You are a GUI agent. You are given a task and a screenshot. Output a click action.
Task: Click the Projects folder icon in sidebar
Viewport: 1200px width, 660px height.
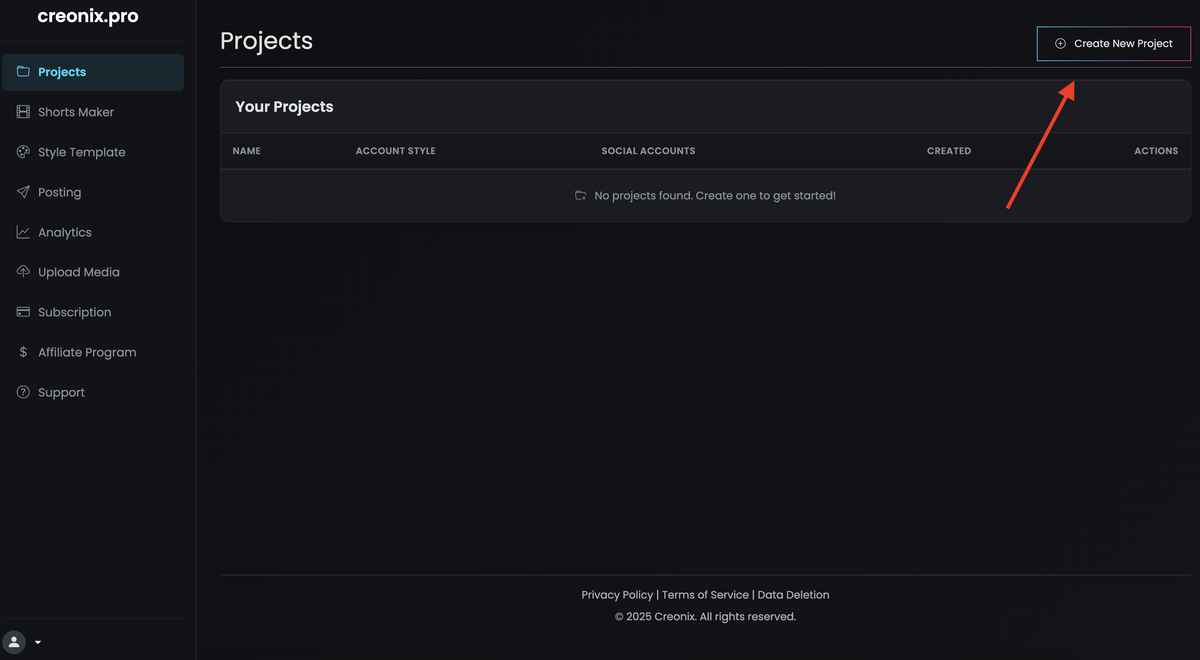[23, 72]
